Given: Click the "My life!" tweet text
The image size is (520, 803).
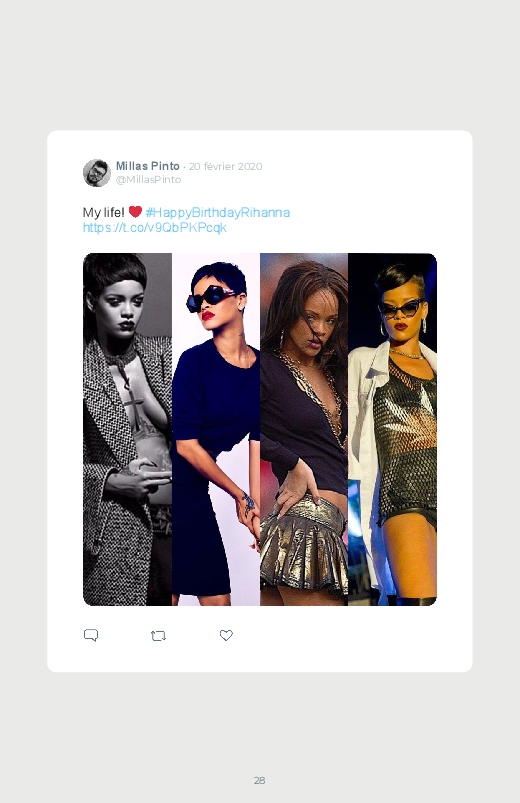Looking at the screenshot, I should coord(103,213).
